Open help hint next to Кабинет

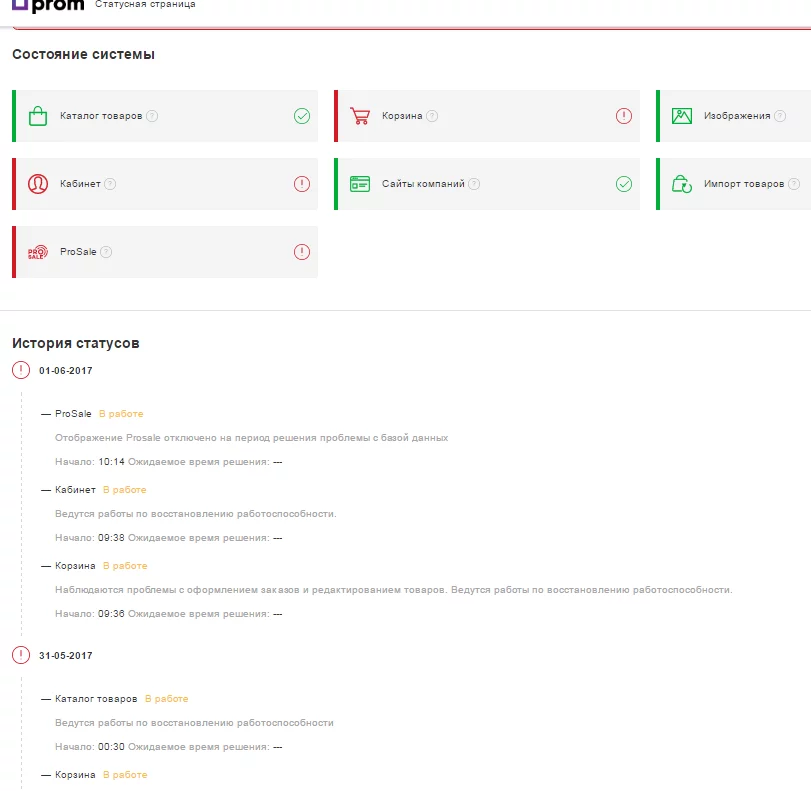pyautogui.click(x=110, y=184)
